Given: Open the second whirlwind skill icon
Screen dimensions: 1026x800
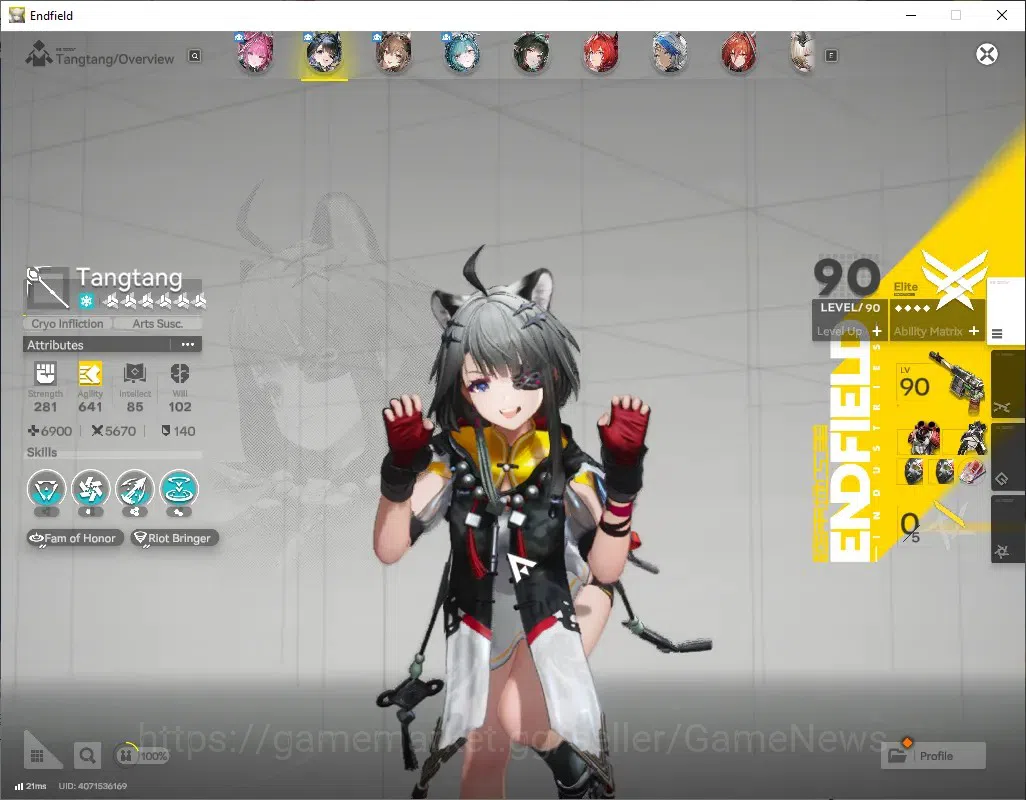Looking at the screenshot, I should click(x=90, y=489).
